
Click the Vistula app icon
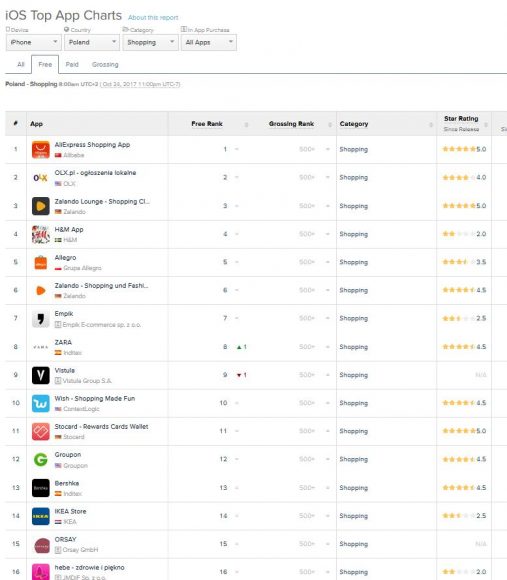click(x=41, y=375)
